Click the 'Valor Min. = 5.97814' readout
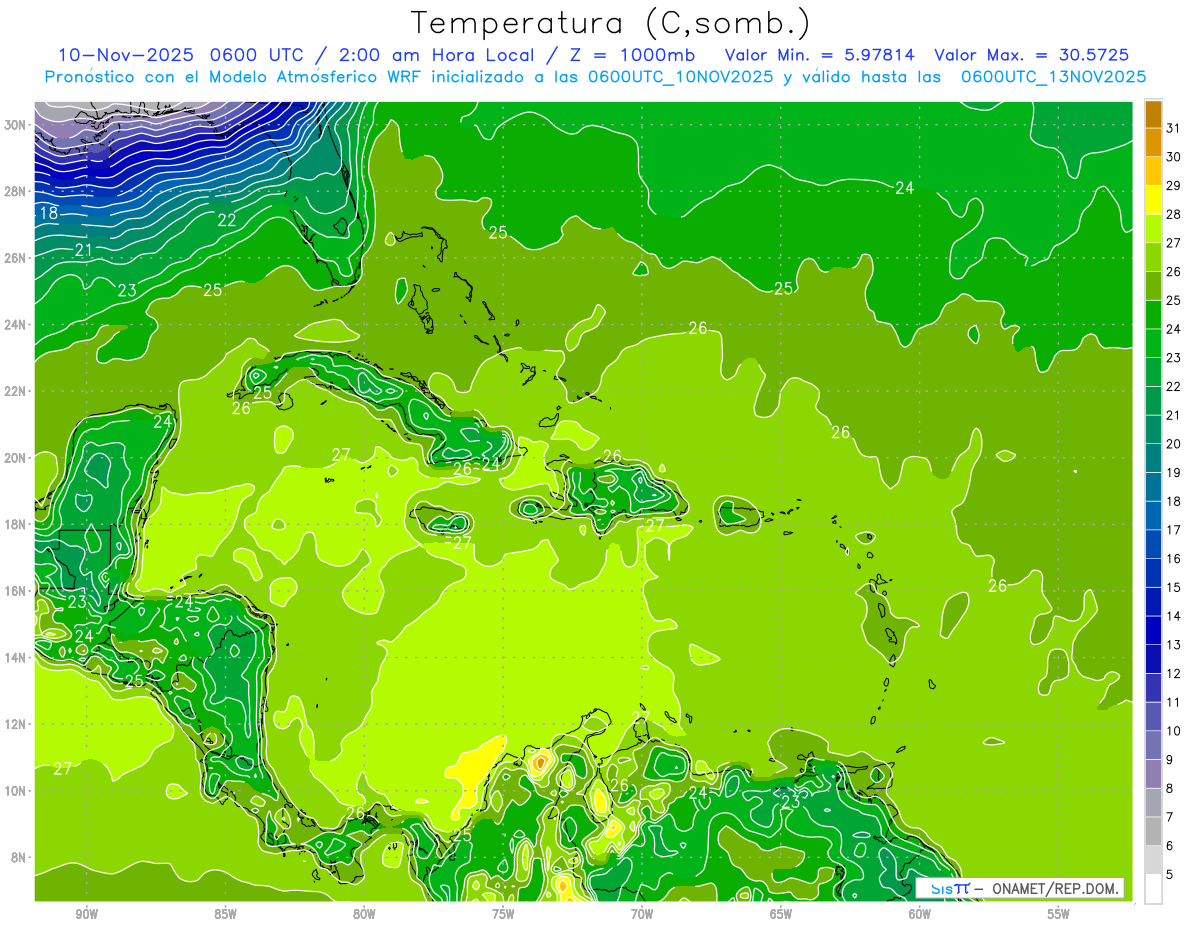 820,55
